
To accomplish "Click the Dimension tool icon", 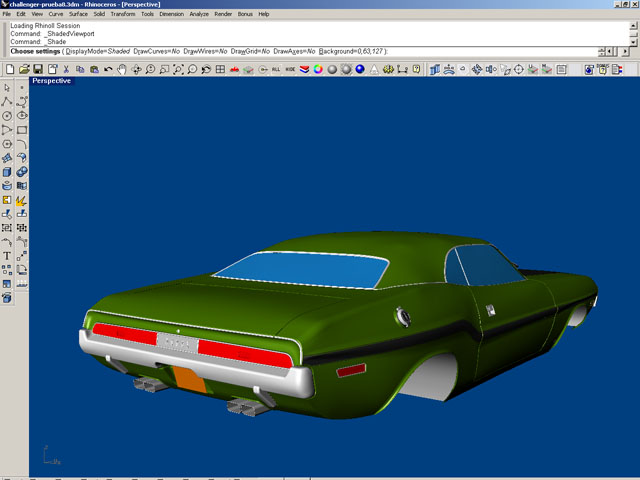I will (402, 69).
